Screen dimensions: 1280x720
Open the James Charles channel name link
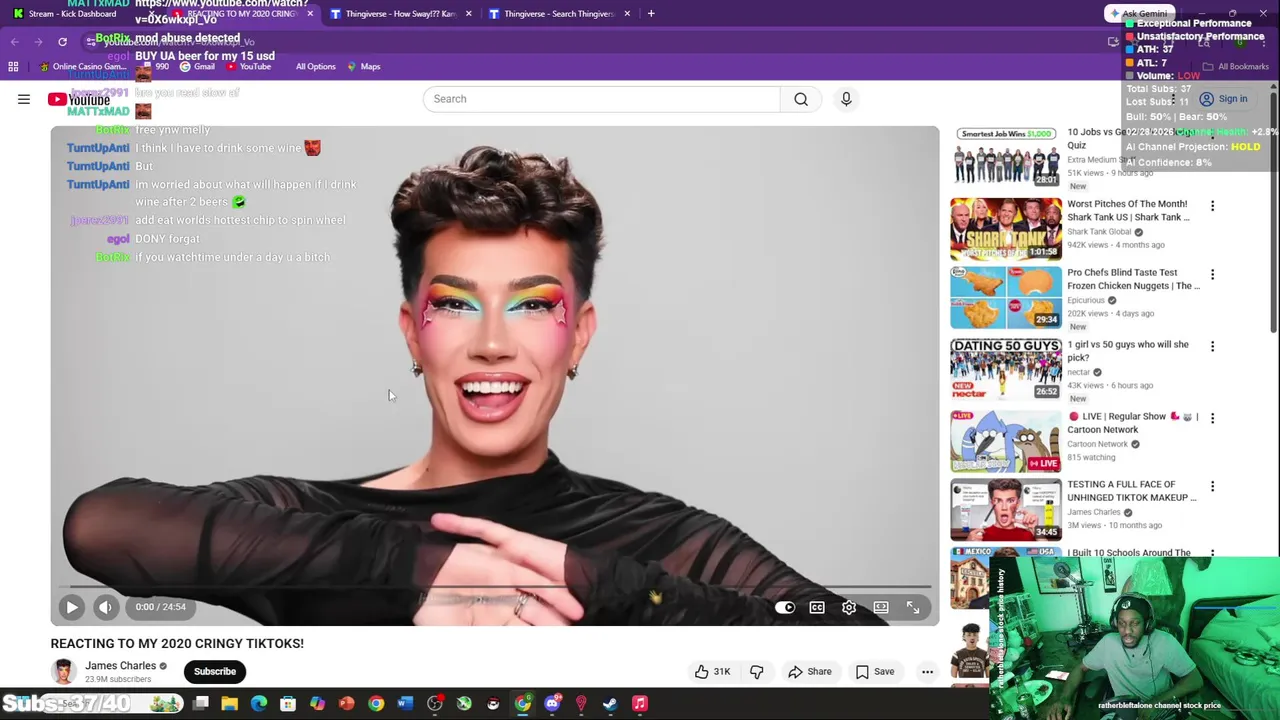[x=120, y=666]
